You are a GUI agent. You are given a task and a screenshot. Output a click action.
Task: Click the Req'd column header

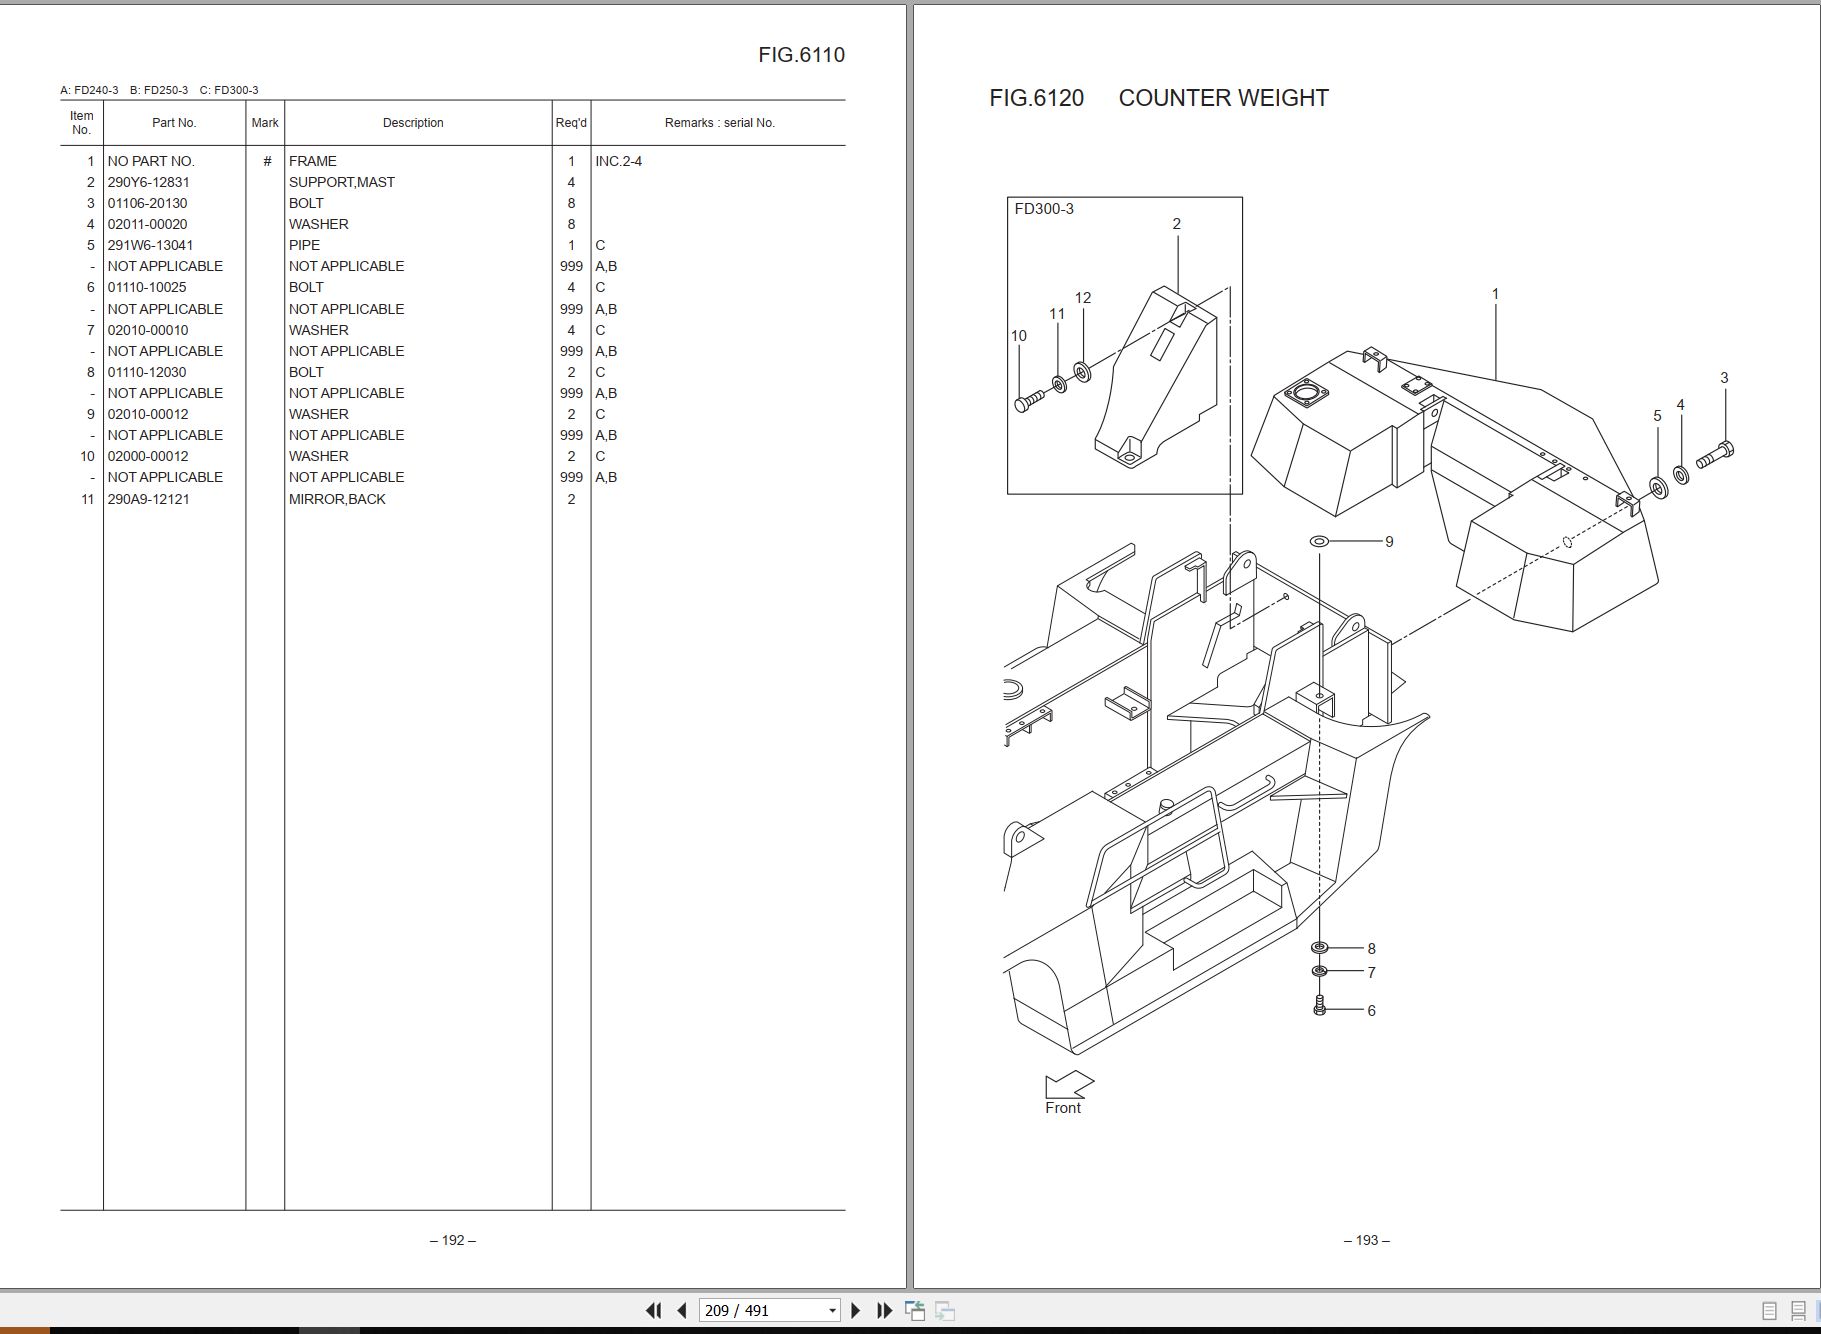click(571, 123)
